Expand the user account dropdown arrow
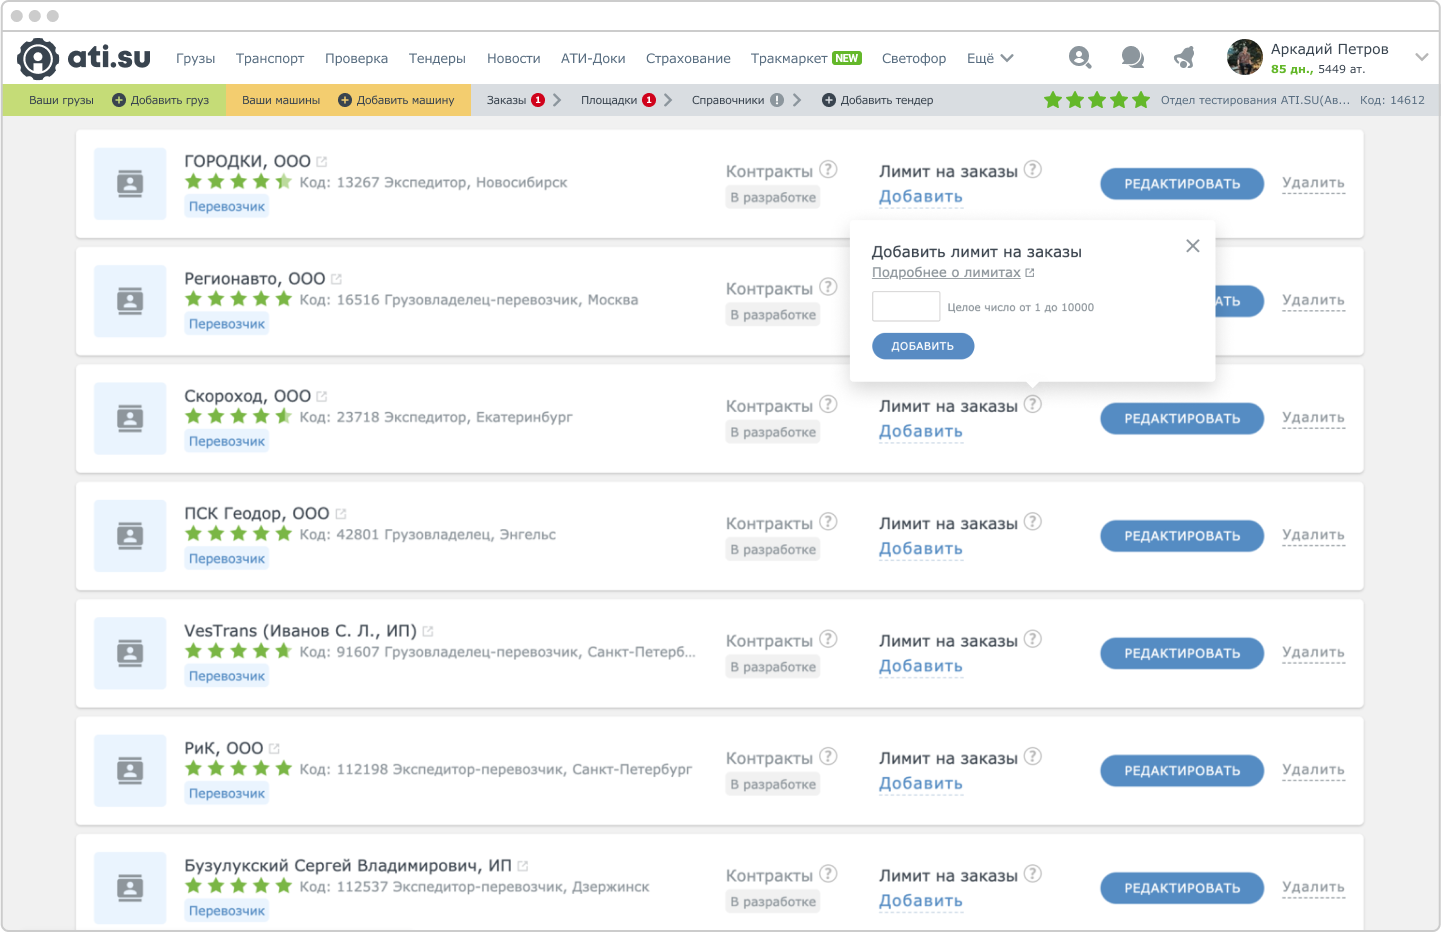 [1421, 58]
